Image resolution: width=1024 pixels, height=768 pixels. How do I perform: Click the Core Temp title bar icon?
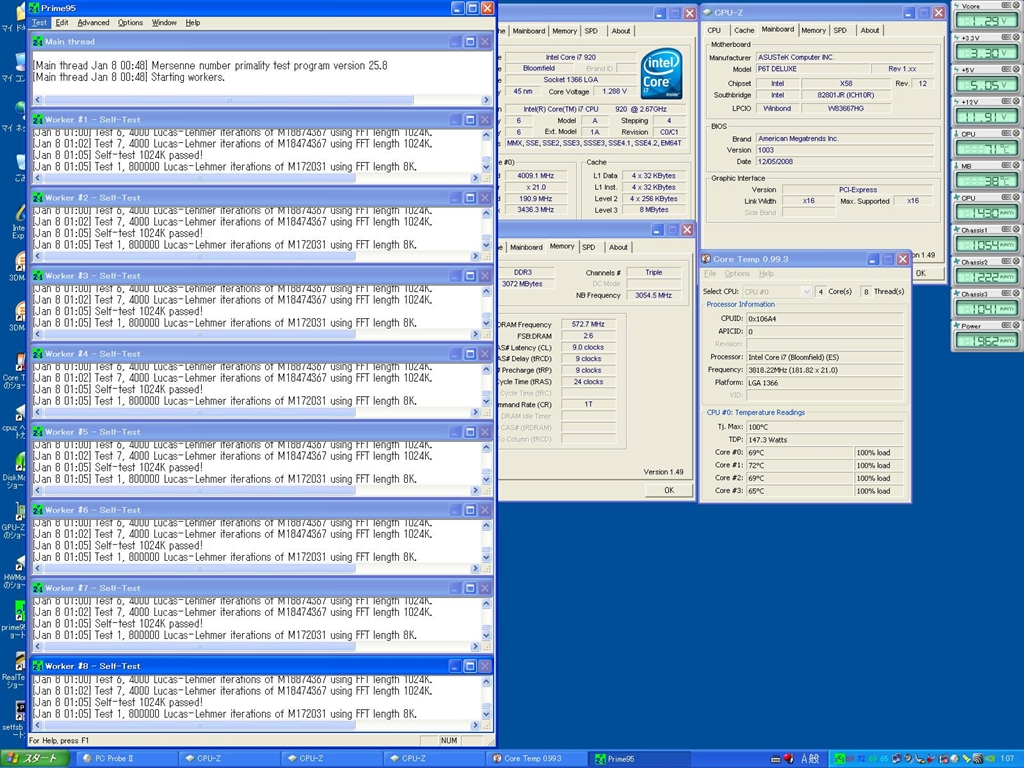coord(707,259)
